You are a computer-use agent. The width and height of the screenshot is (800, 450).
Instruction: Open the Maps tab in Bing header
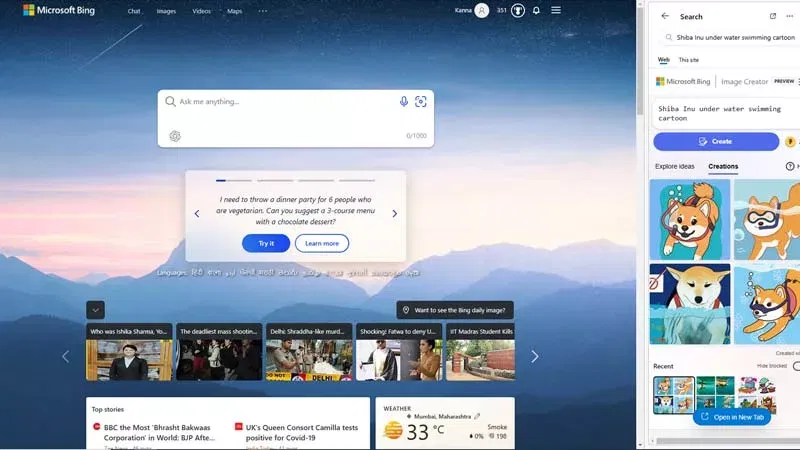click(x=234, y=11)
